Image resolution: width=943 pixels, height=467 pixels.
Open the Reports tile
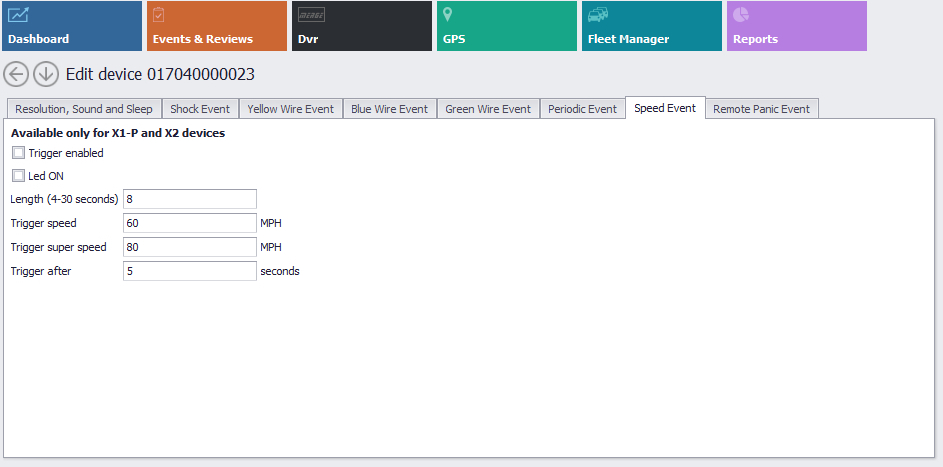pos(796,26)
